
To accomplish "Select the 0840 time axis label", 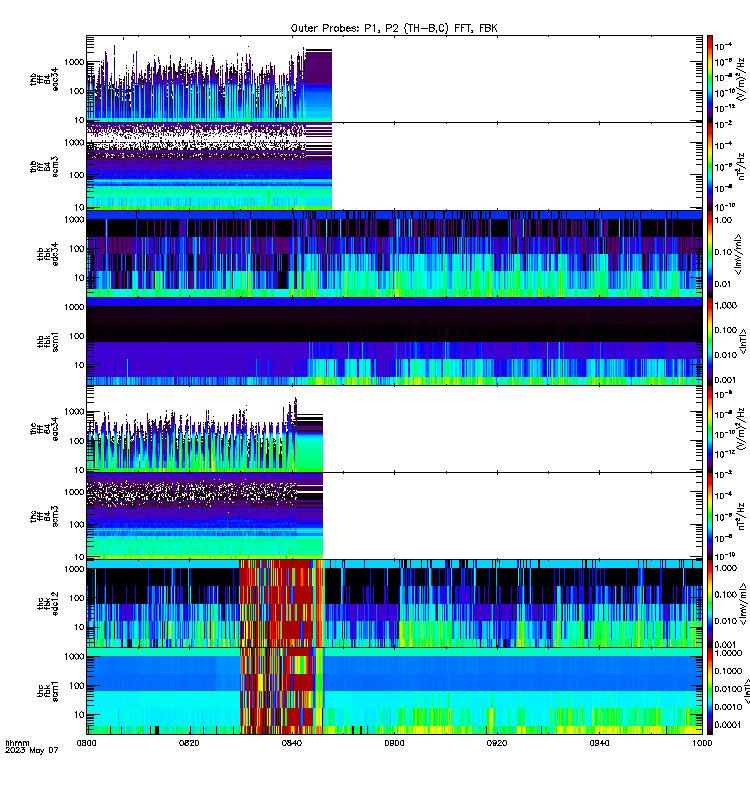I will [291, 743].
